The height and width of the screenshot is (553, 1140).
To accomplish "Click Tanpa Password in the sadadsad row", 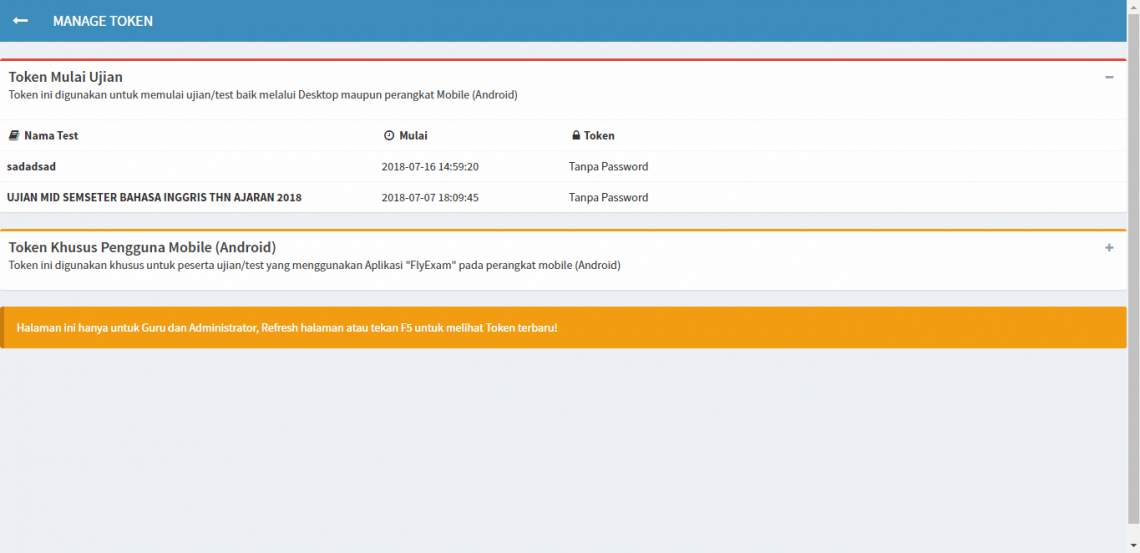I will 608,167.
